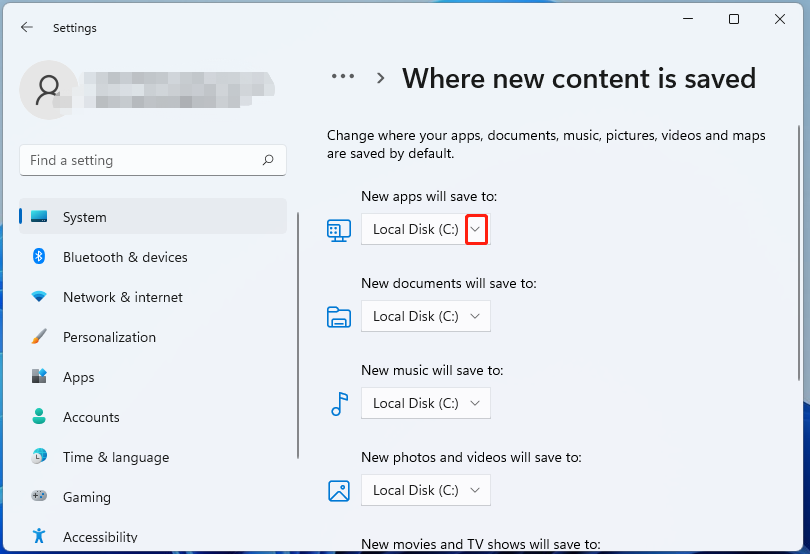Open Time & language settings
810x554 pixels.
point(153,457)
